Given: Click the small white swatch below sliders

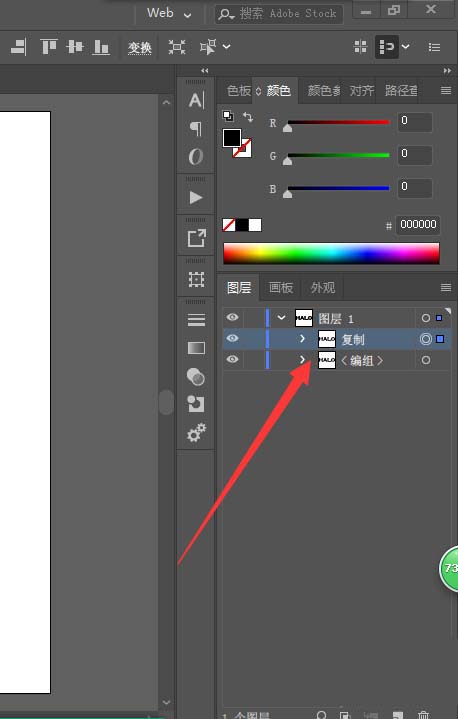Looking at the screenshot, I should tap(255, 225).
